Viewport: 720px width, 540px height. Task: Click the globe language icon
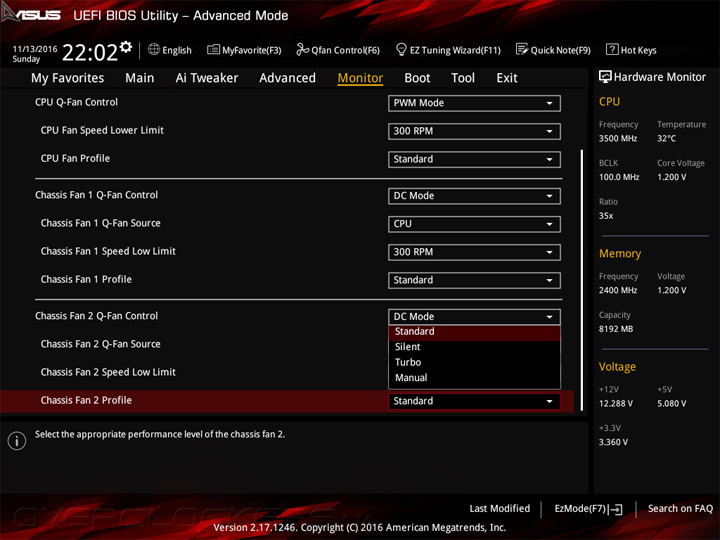click(x=154, y=49)
